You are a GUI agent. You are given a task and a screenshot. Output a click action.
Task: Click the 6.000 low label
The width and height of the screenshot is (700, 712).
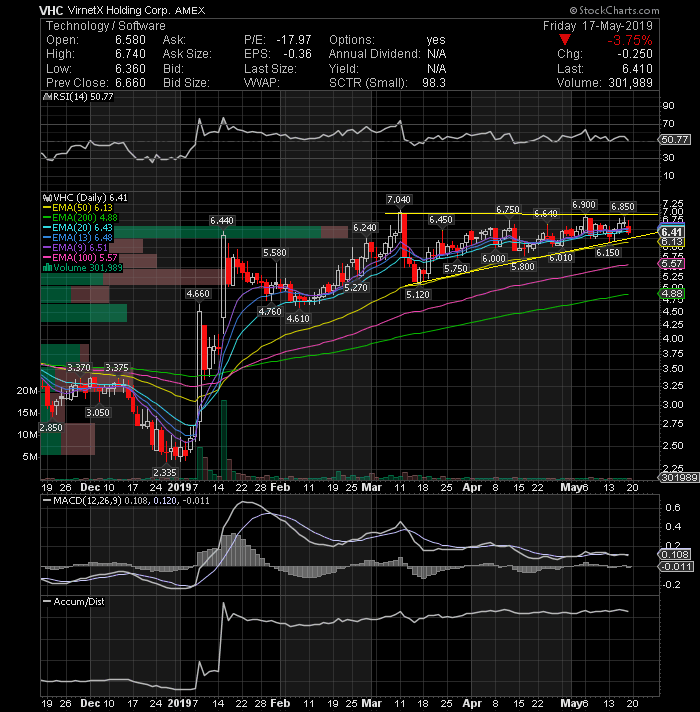[493, 258]
